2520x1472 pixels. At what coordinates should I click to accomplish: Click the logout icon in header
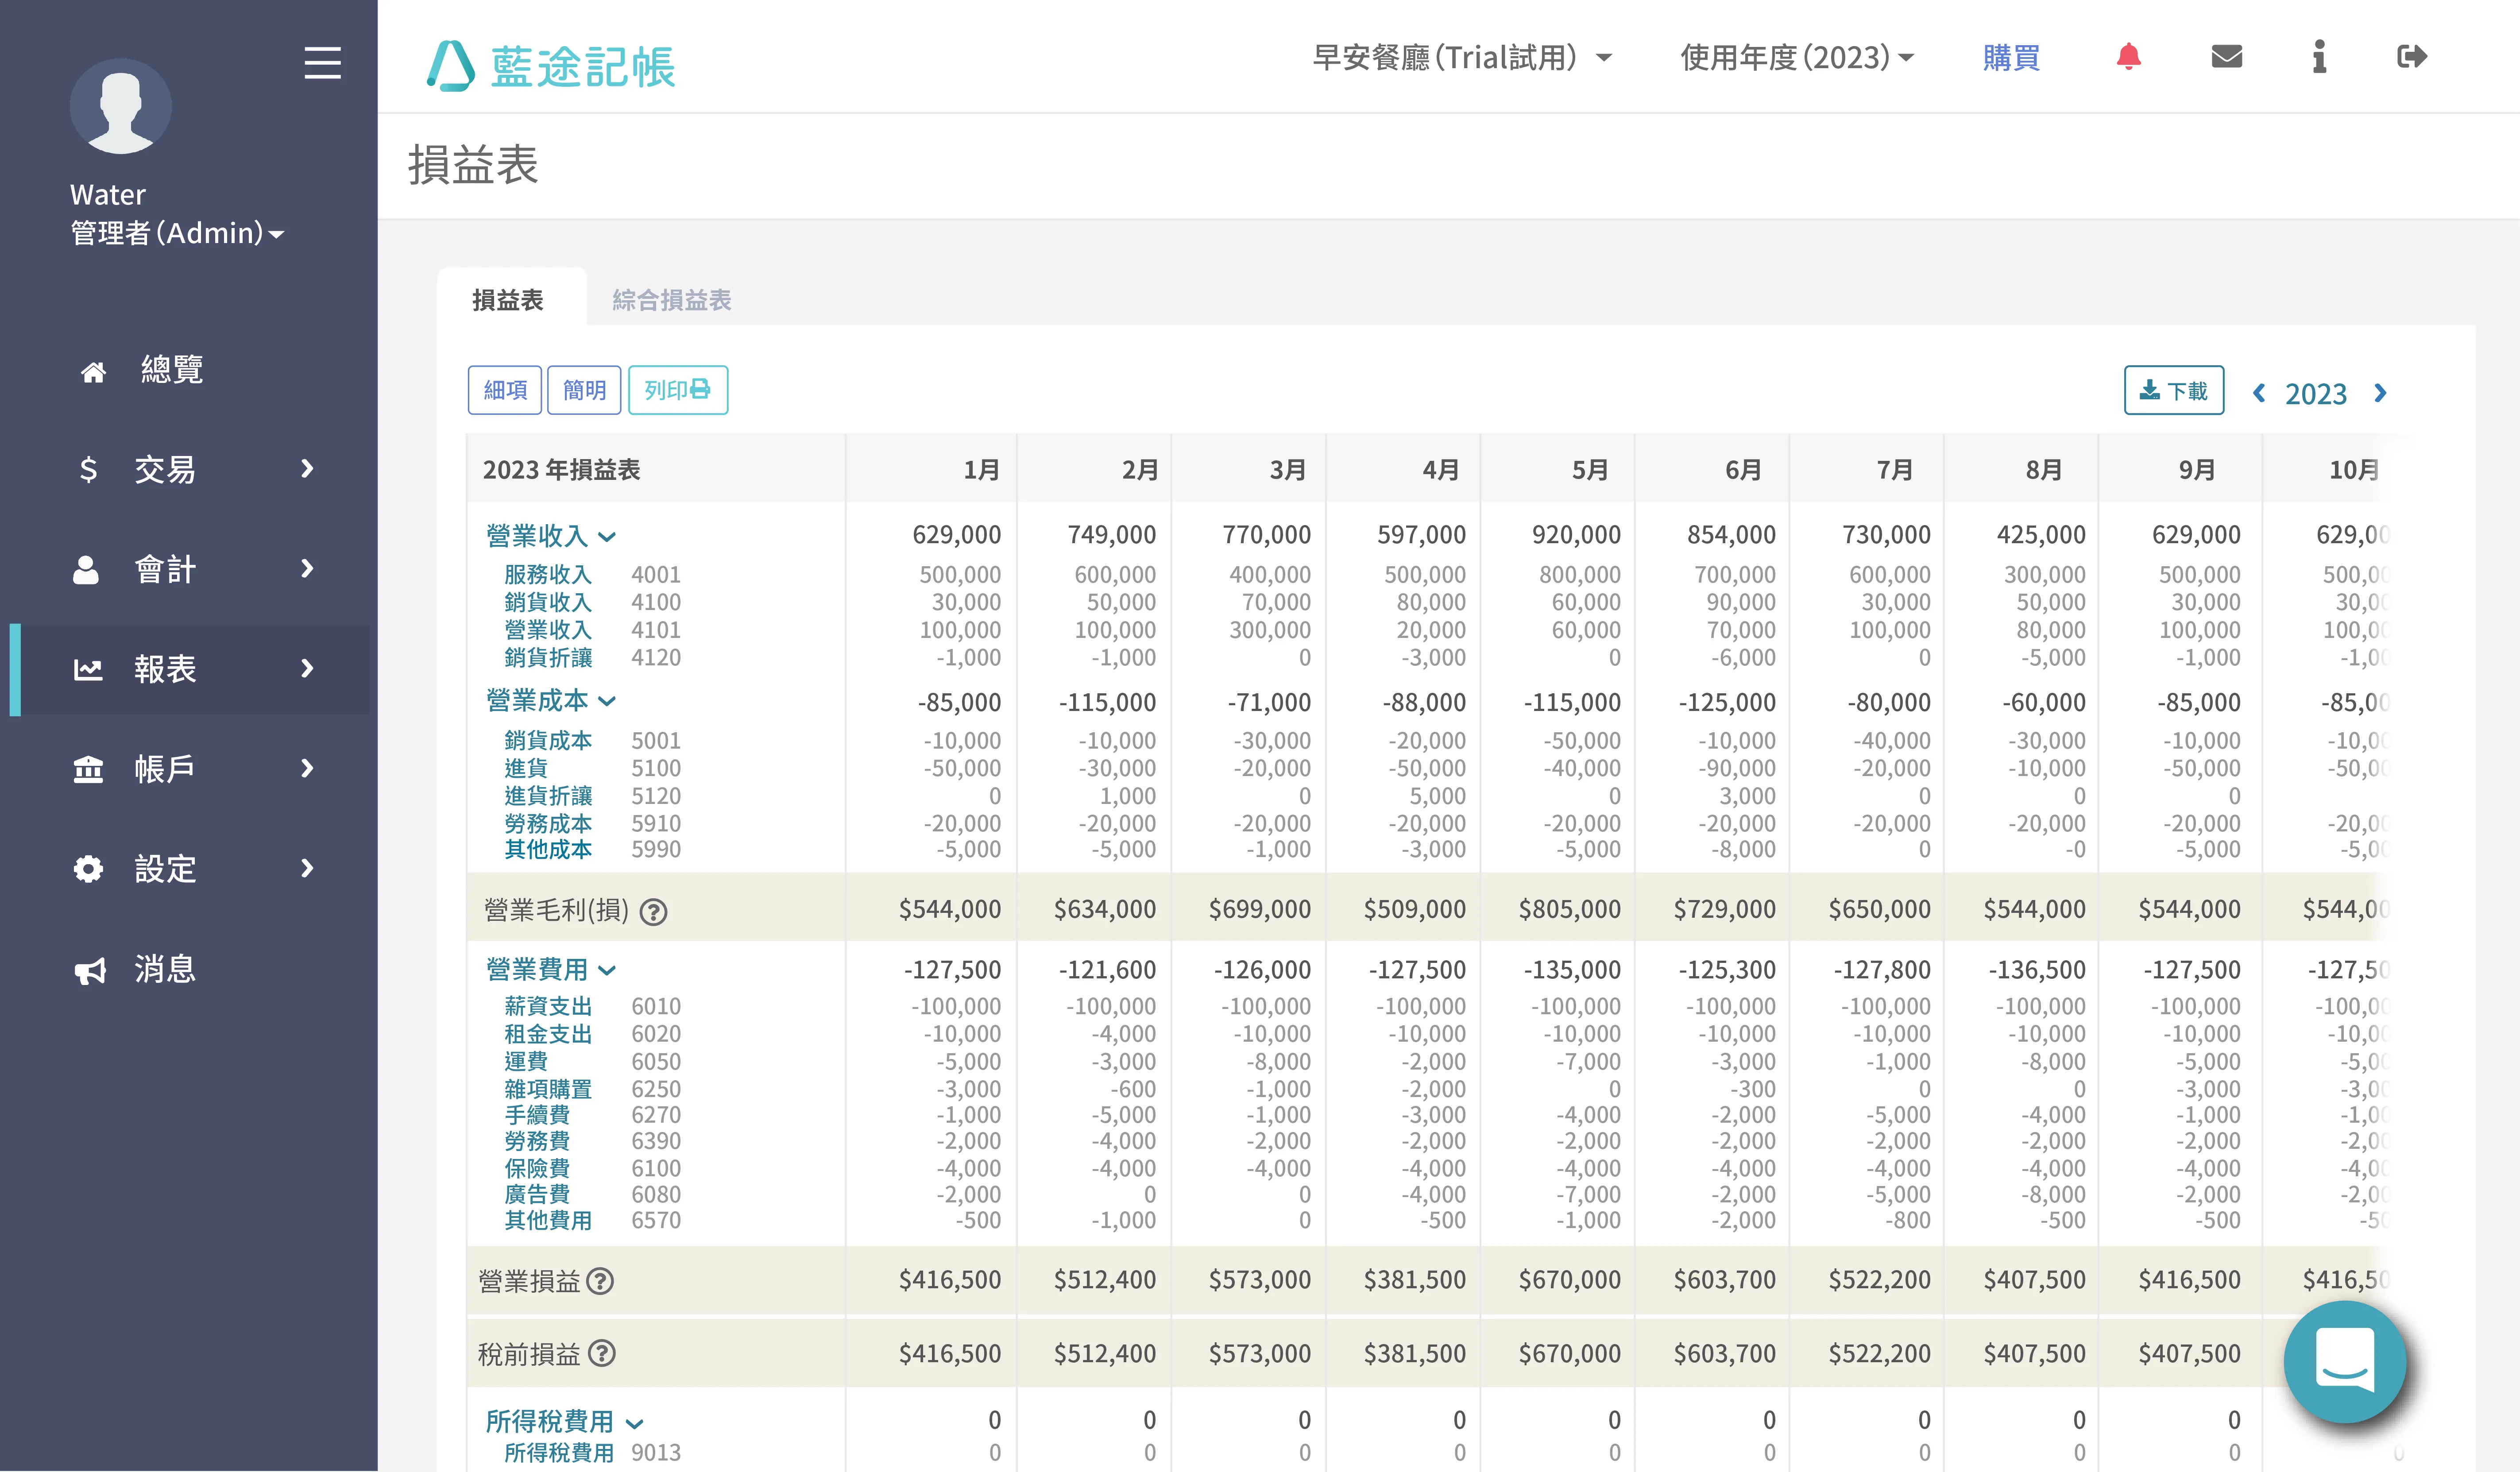click(2412, 57)
